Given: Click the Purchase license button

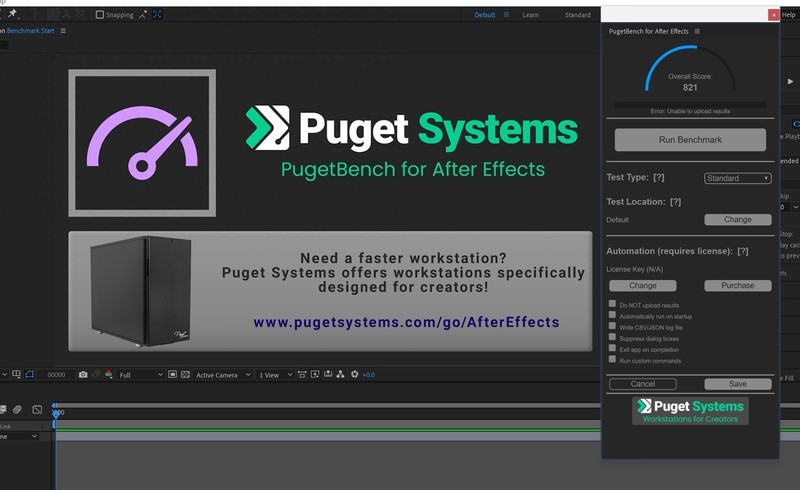Looking at the screenshot, I should (738, 285).
